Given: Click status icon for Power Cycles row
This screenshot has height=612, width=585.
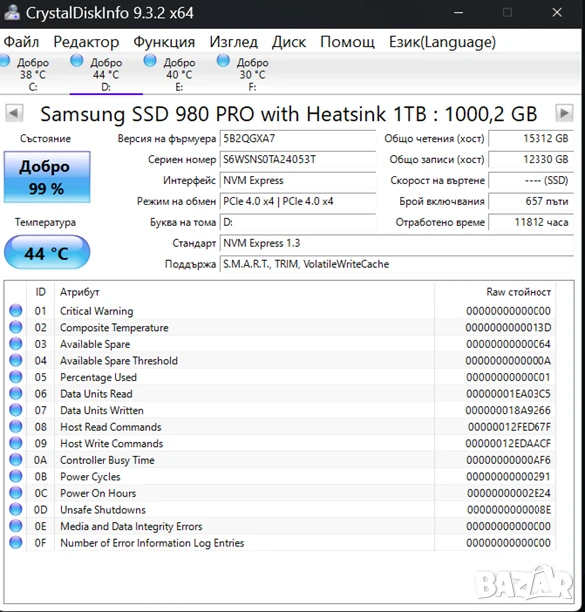Looking at the screenshot, I should (16, 477).
